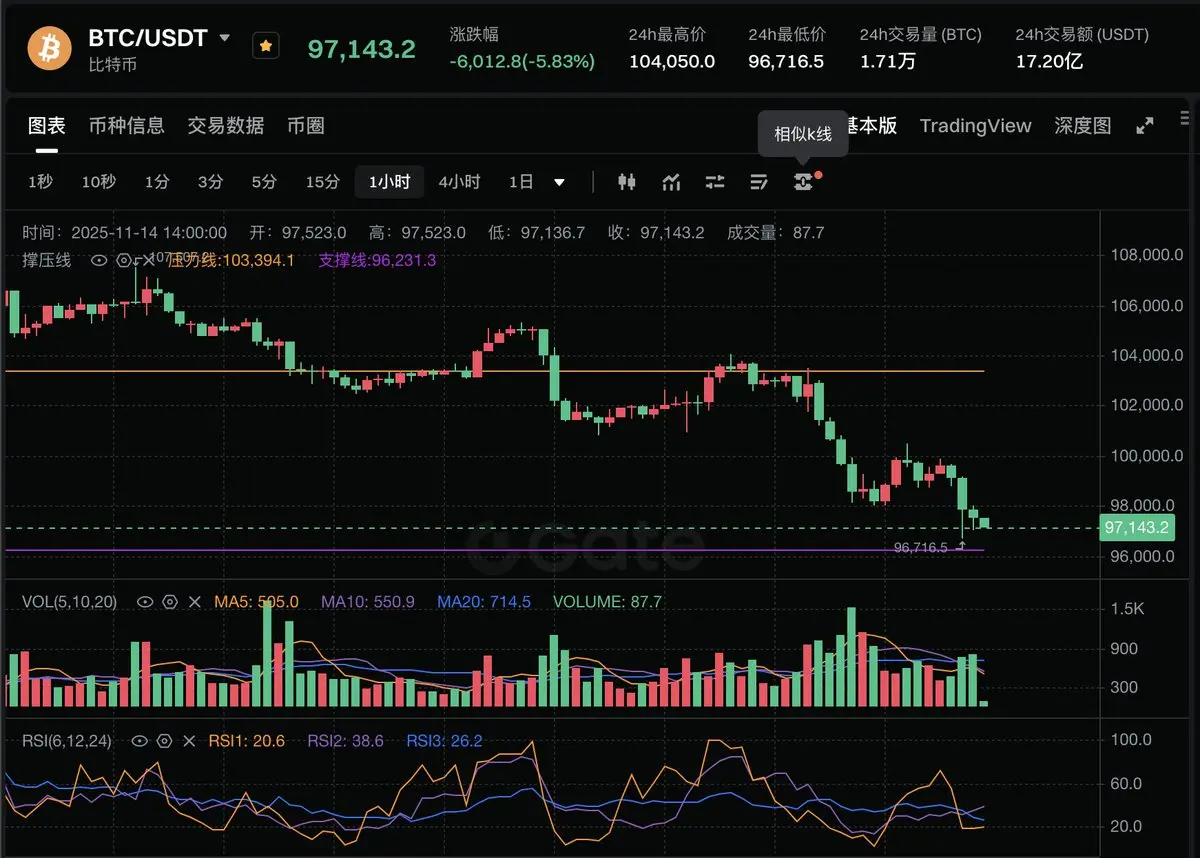Click the 相似k线 similar K-line icon
The width and height of the screenshot is (1200, 858).
tap(803, 182)
